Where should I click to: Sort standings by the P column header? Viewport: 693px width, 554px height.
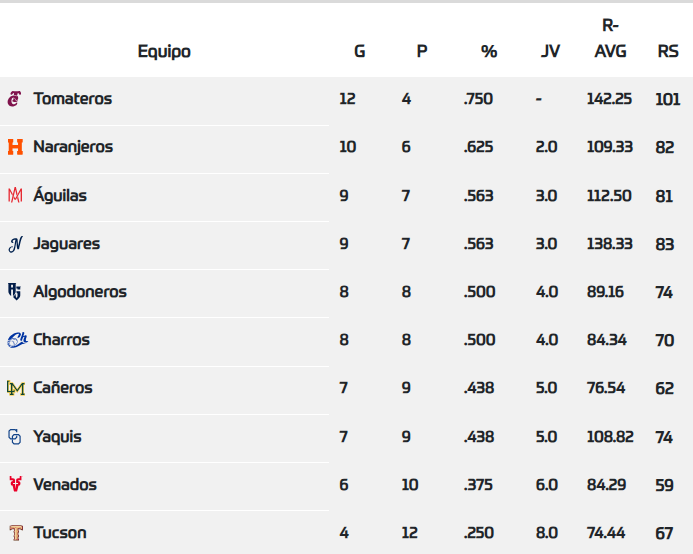422,51
